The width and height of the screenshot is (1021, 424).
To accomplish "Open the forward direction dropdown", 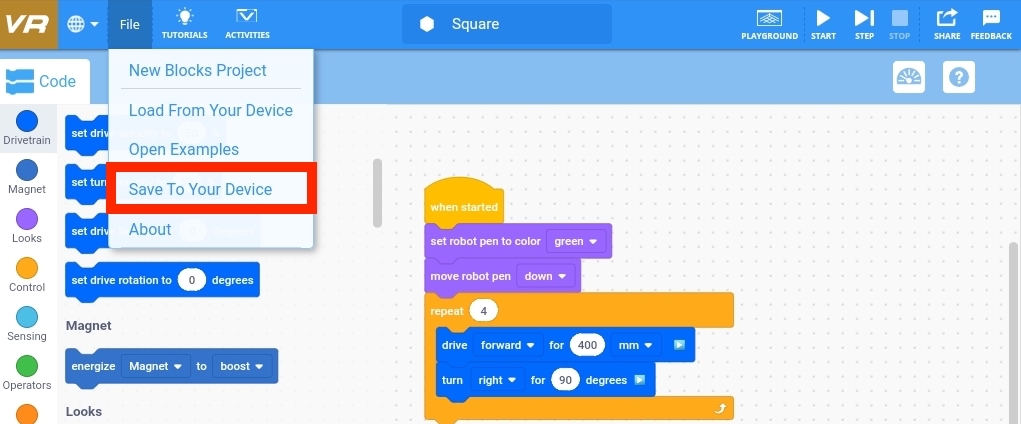I will pyautogui.click(x=508, y=345).
